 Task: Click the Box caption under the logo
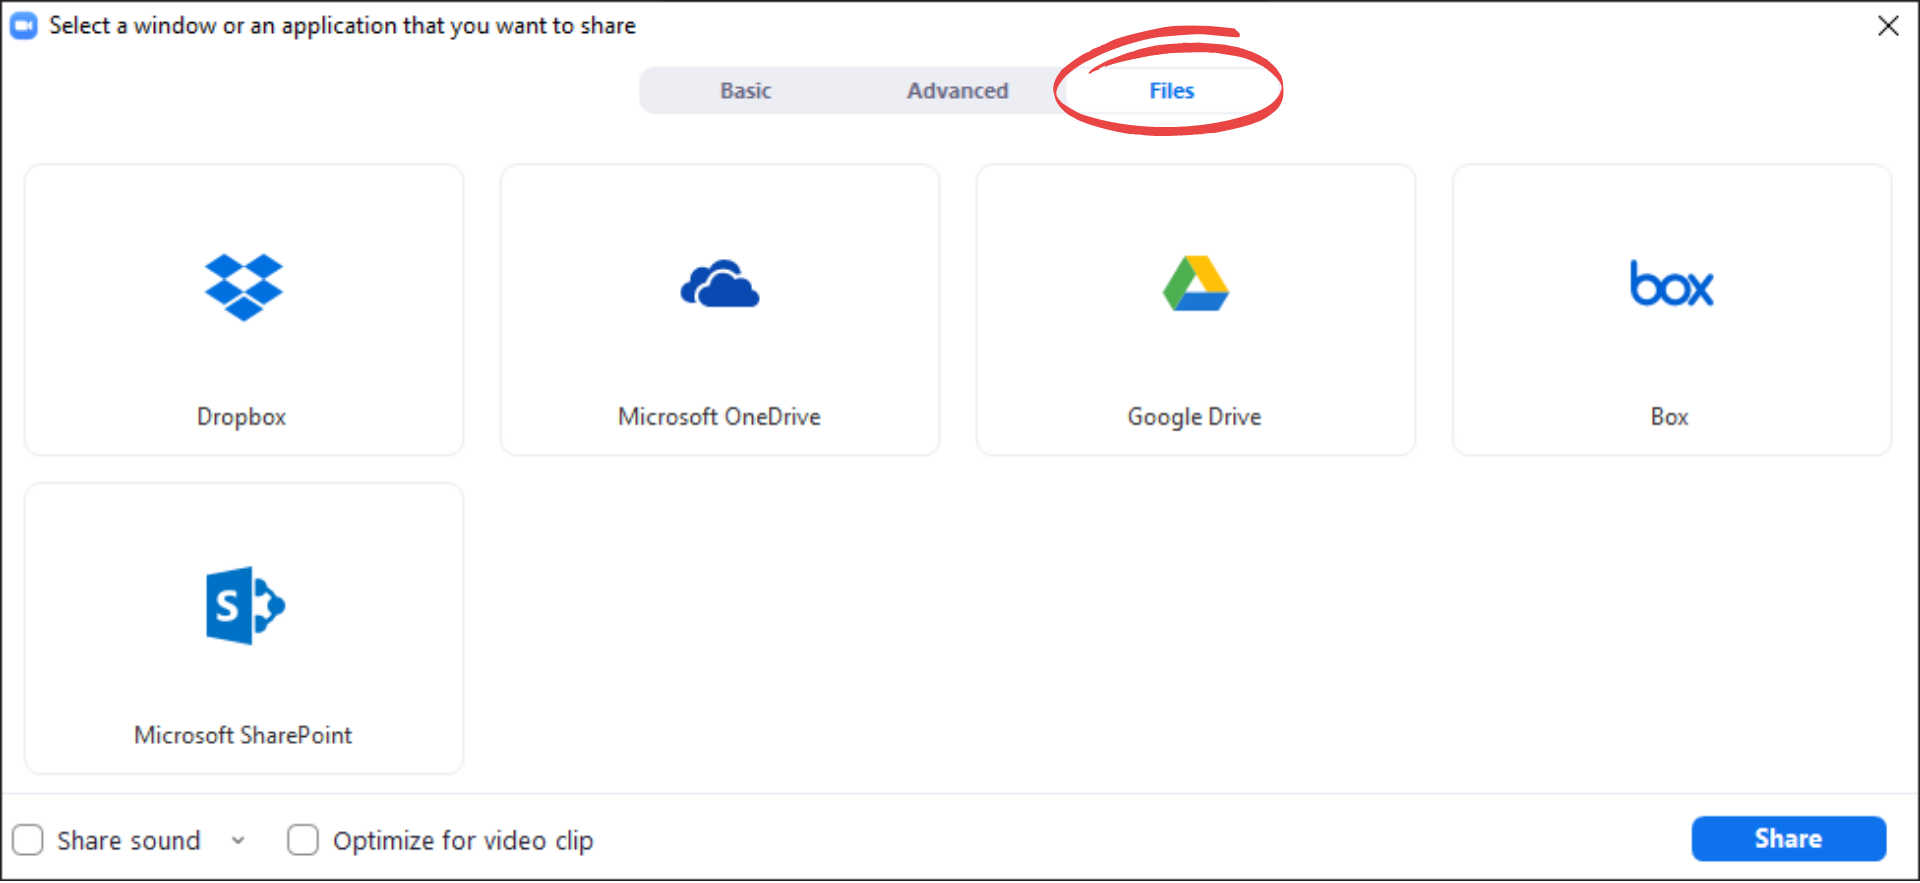click(1670, 417)
